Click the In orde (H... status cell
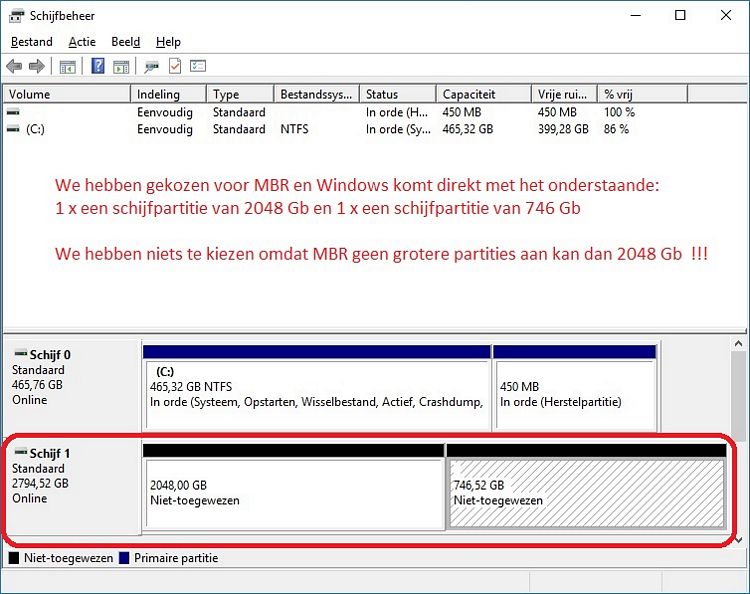Viewport: 750px width, 594px height. pyautogui.click(x=397, y=112)
